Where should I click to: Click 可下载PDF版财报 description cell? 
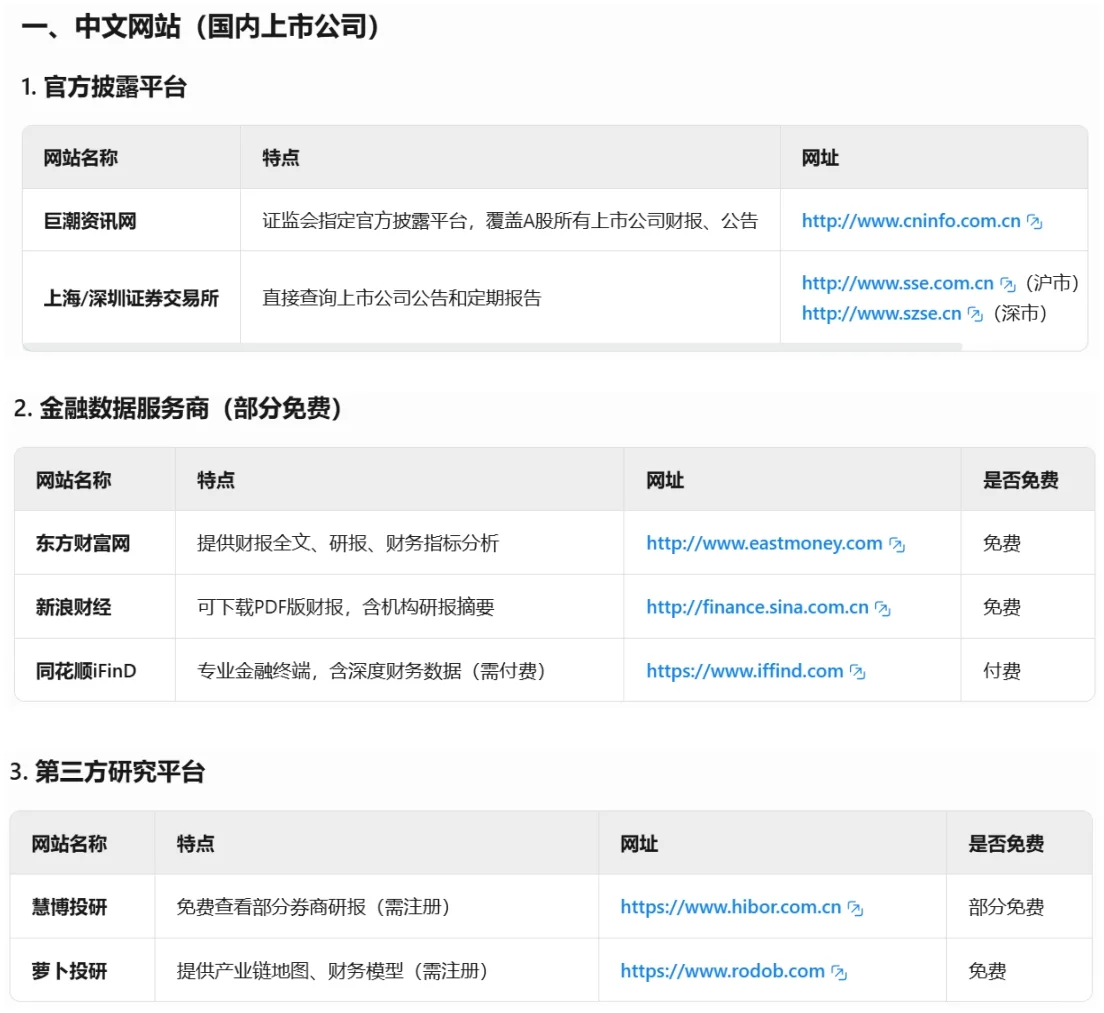point(399,607)
